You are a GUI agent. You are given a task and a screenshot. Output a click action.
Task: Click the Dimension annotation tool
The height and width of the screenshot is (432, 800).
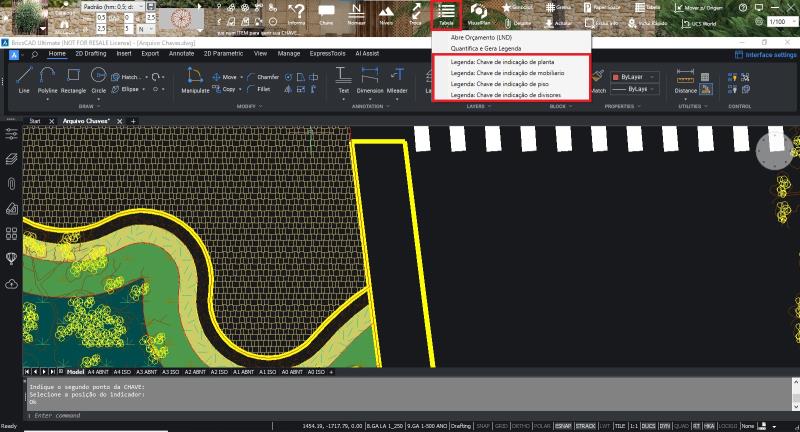coord(370,79)
